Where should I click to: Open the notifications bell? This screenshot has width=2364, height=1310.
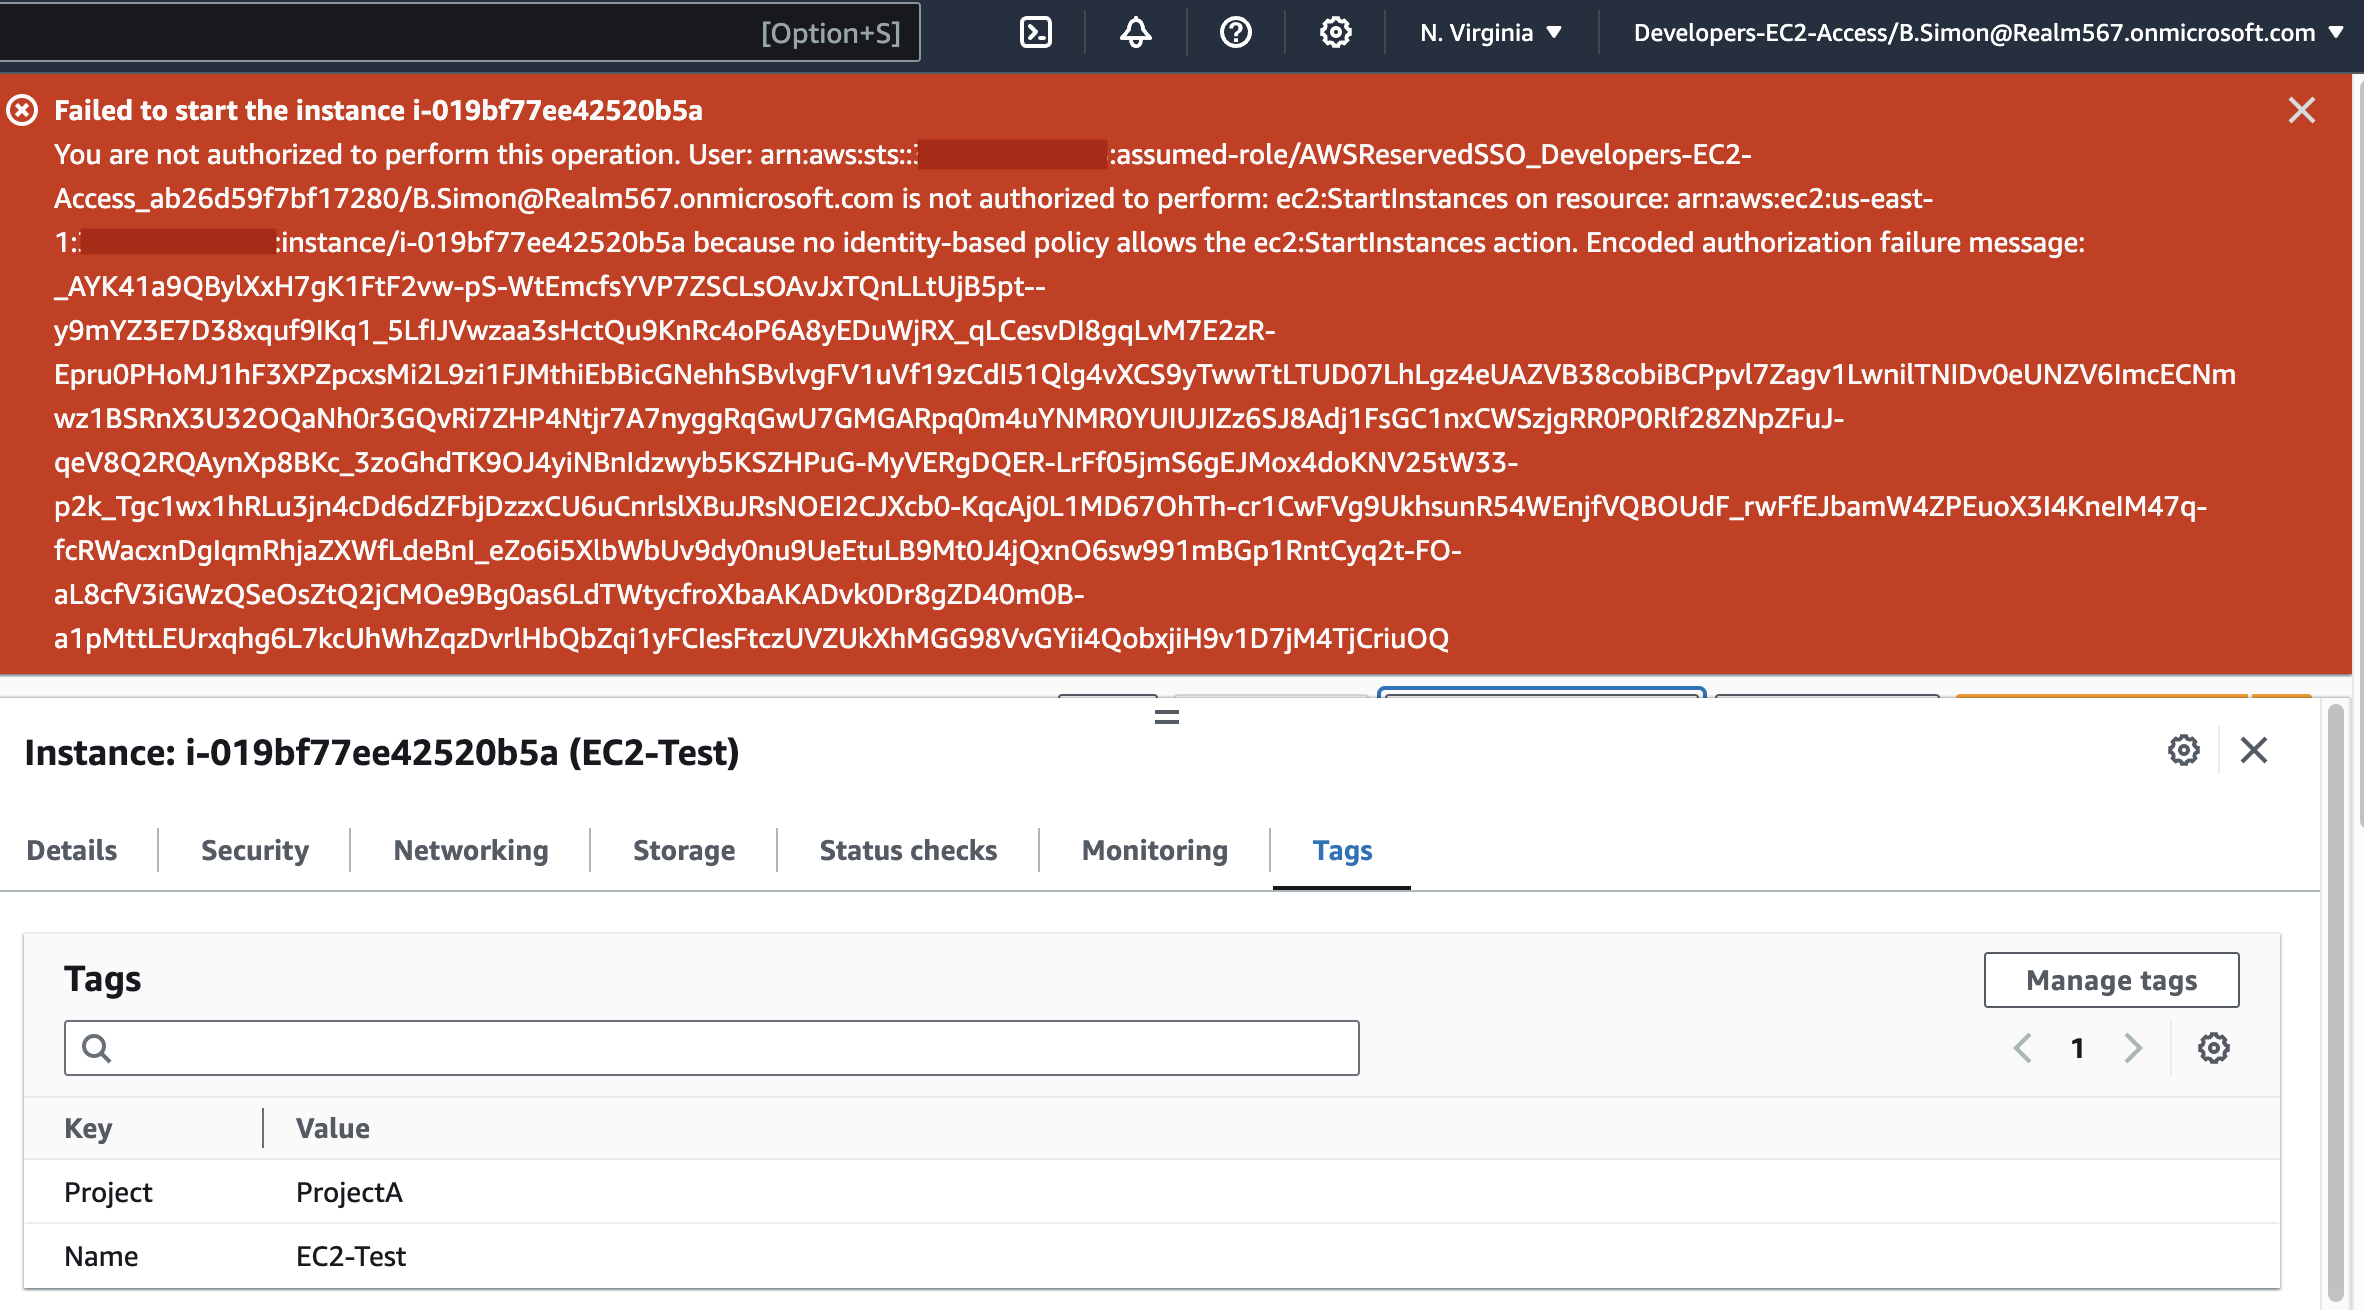[x=1135, y=31]
